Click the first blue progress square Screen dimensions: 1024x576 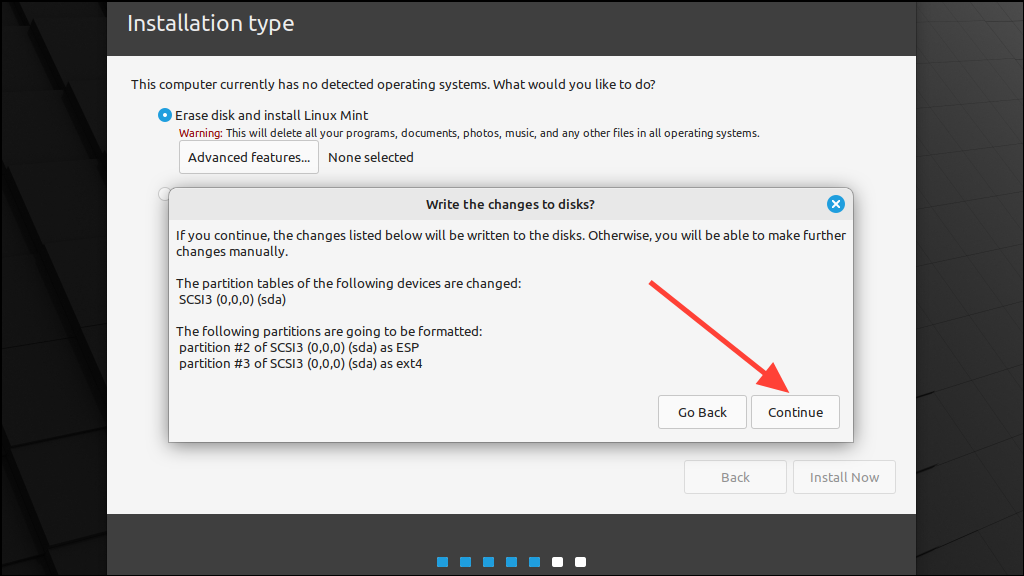[442, 562]
